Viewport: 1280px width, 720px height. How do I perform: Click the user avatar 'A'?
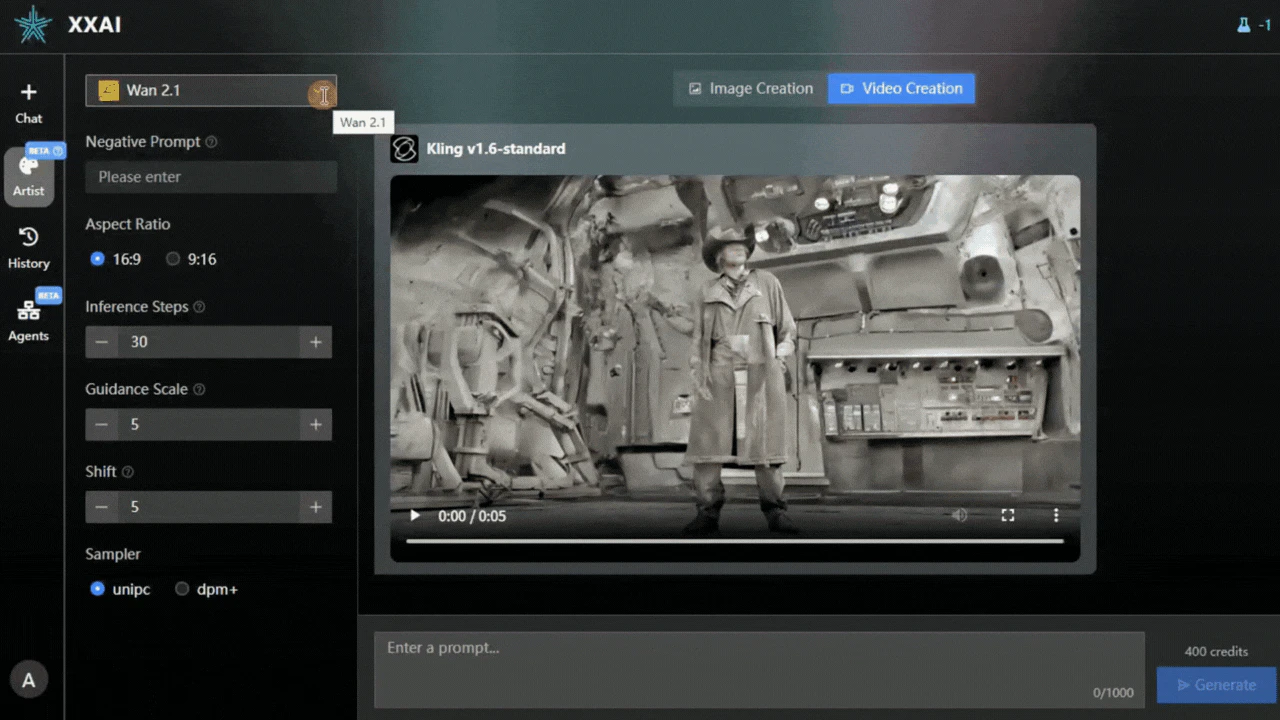pos(28,680)
